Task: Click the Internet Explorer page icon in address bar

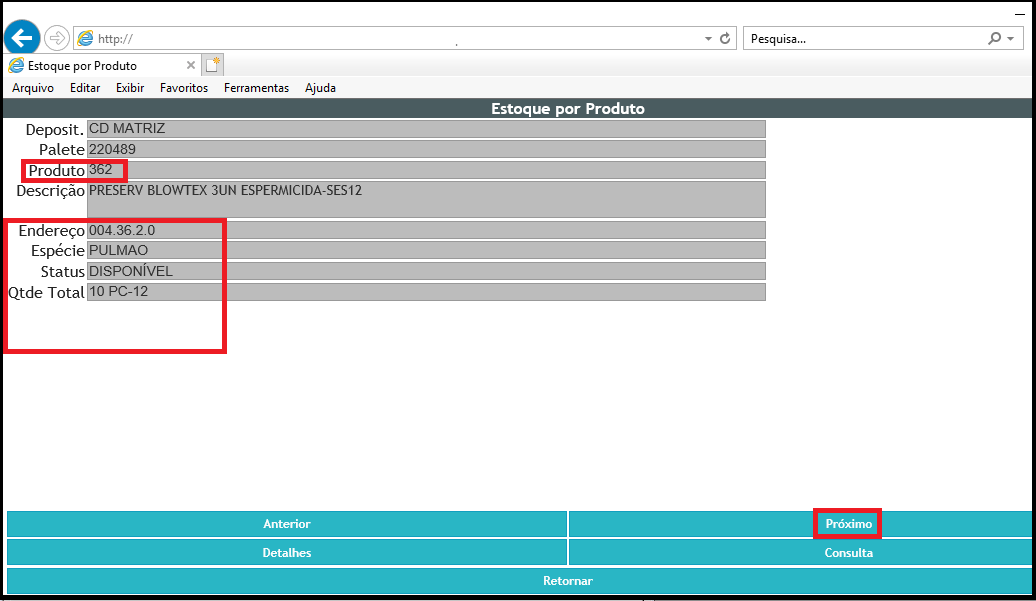Action: (85, 38)
